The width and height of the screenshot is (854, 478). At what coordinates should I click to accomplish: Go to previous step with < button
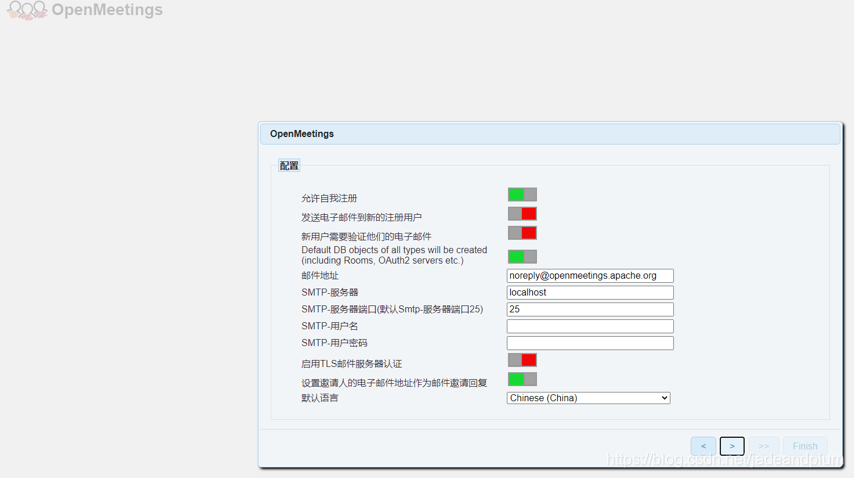pos(703,446)
